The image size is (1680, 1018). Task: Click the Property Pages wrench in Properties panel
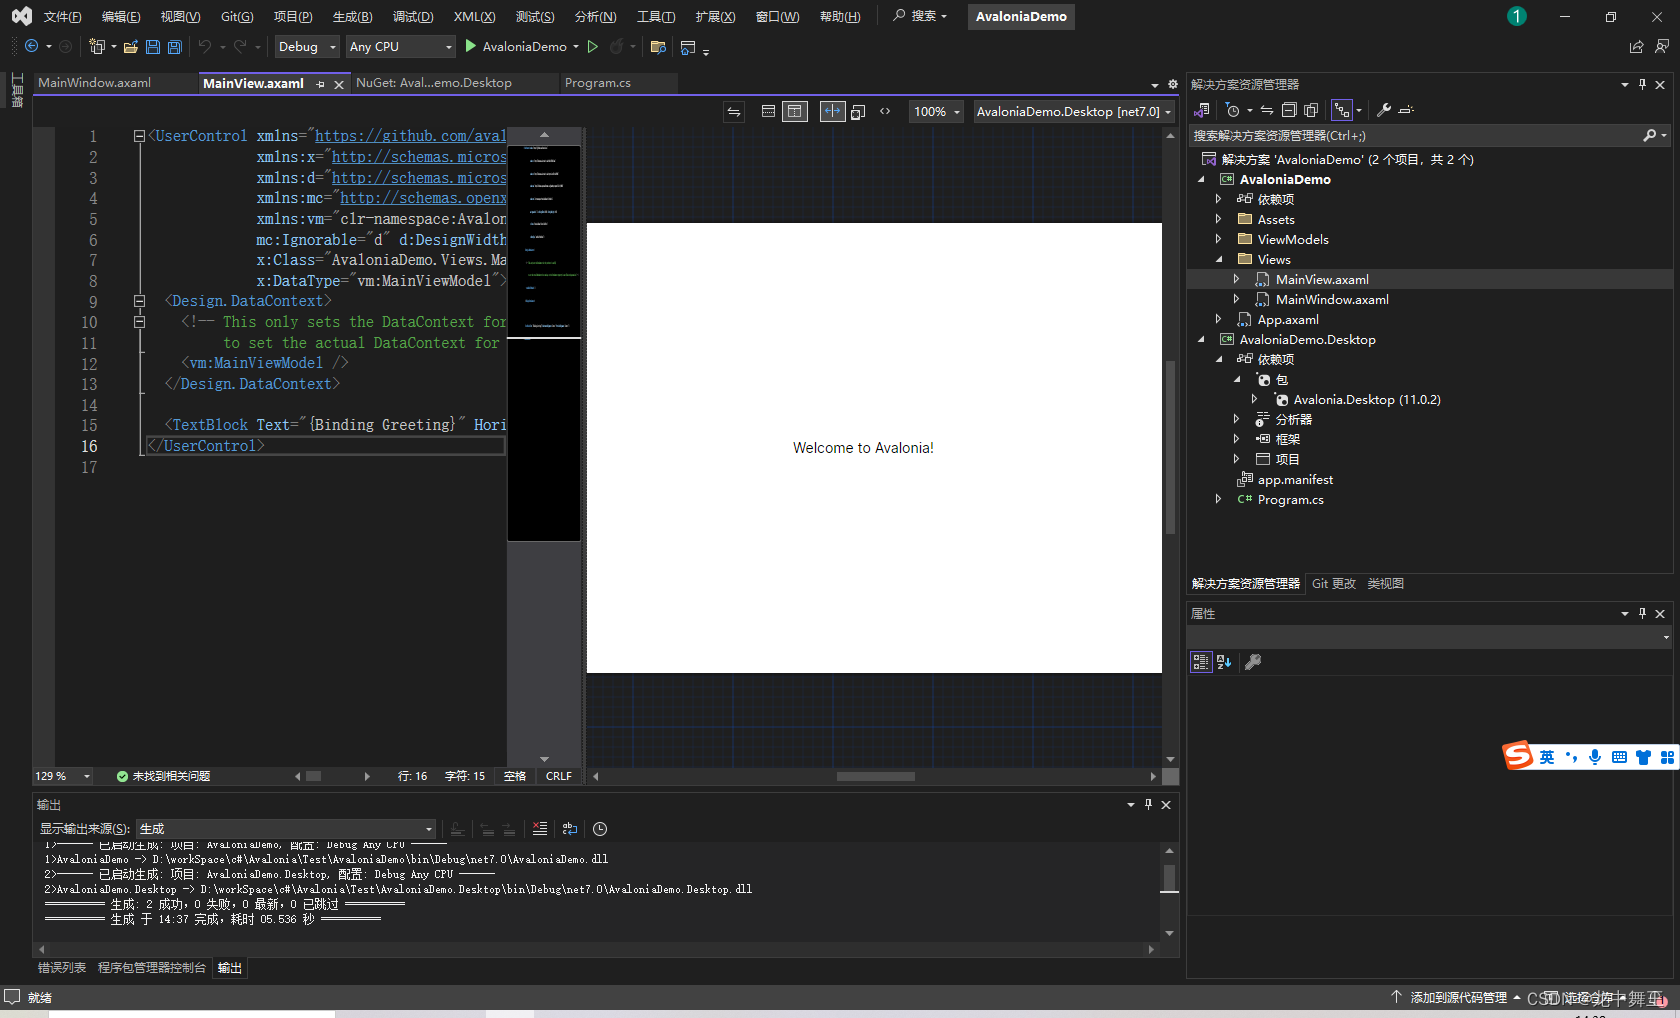(1252, 662)
